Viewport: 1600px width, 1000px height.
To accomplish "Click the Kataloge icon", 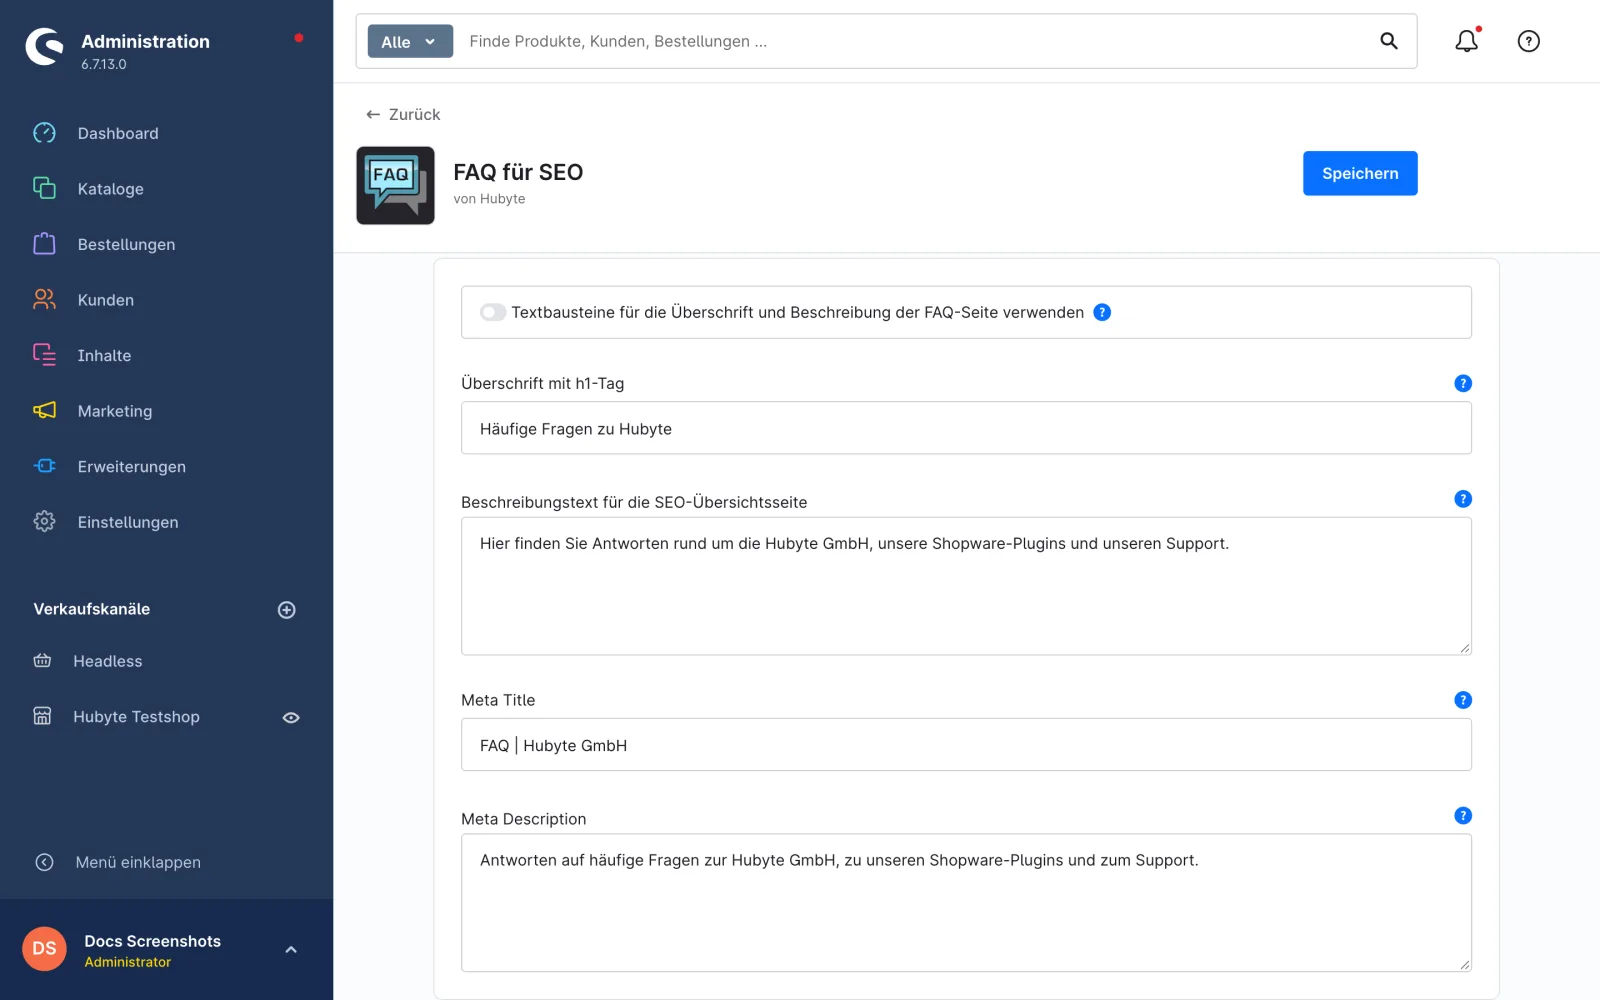I will 44,188.
